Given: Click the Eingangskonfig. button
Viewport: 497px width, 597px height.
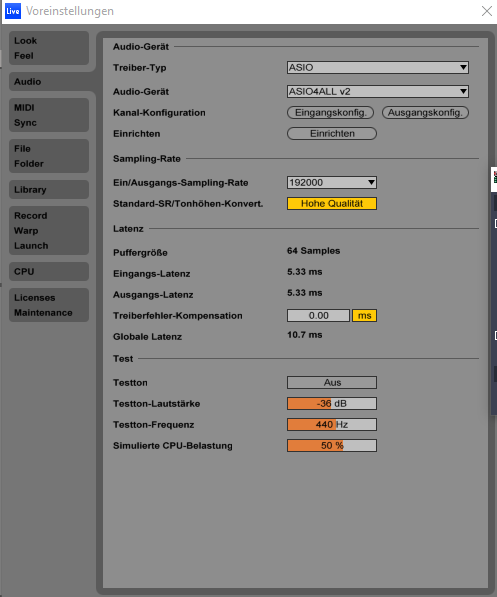Looking at the screenshot, I should click(x=330, y=113).
